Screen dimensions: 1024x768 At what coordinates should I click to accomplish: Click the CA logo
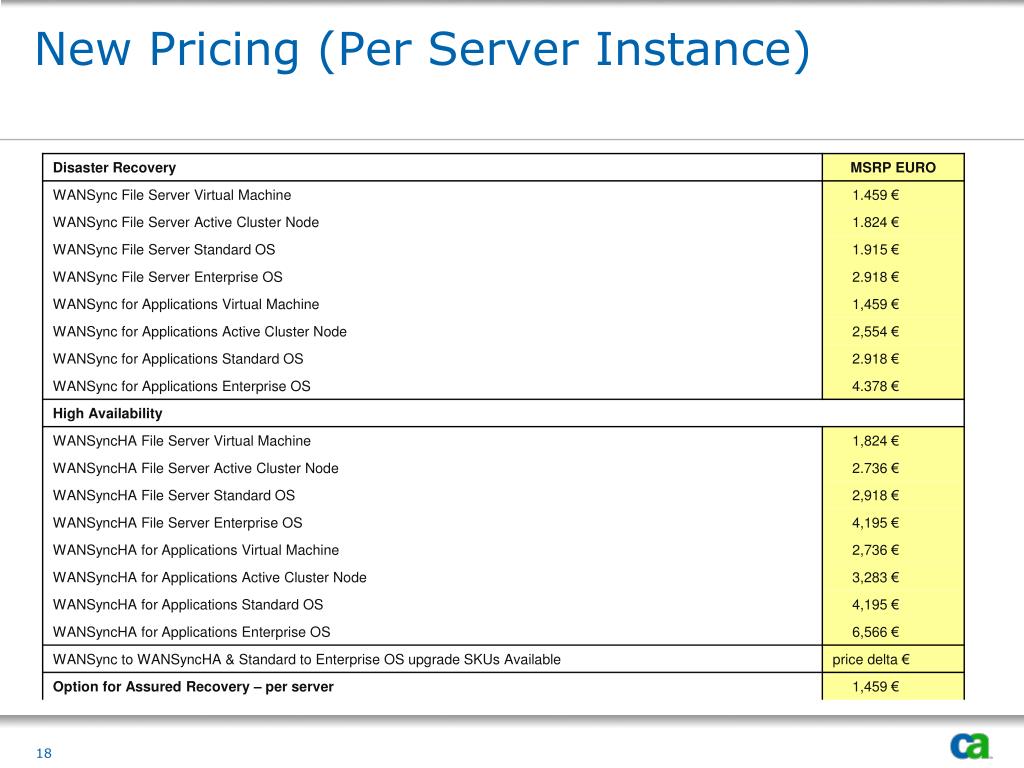tap(970, 746)
